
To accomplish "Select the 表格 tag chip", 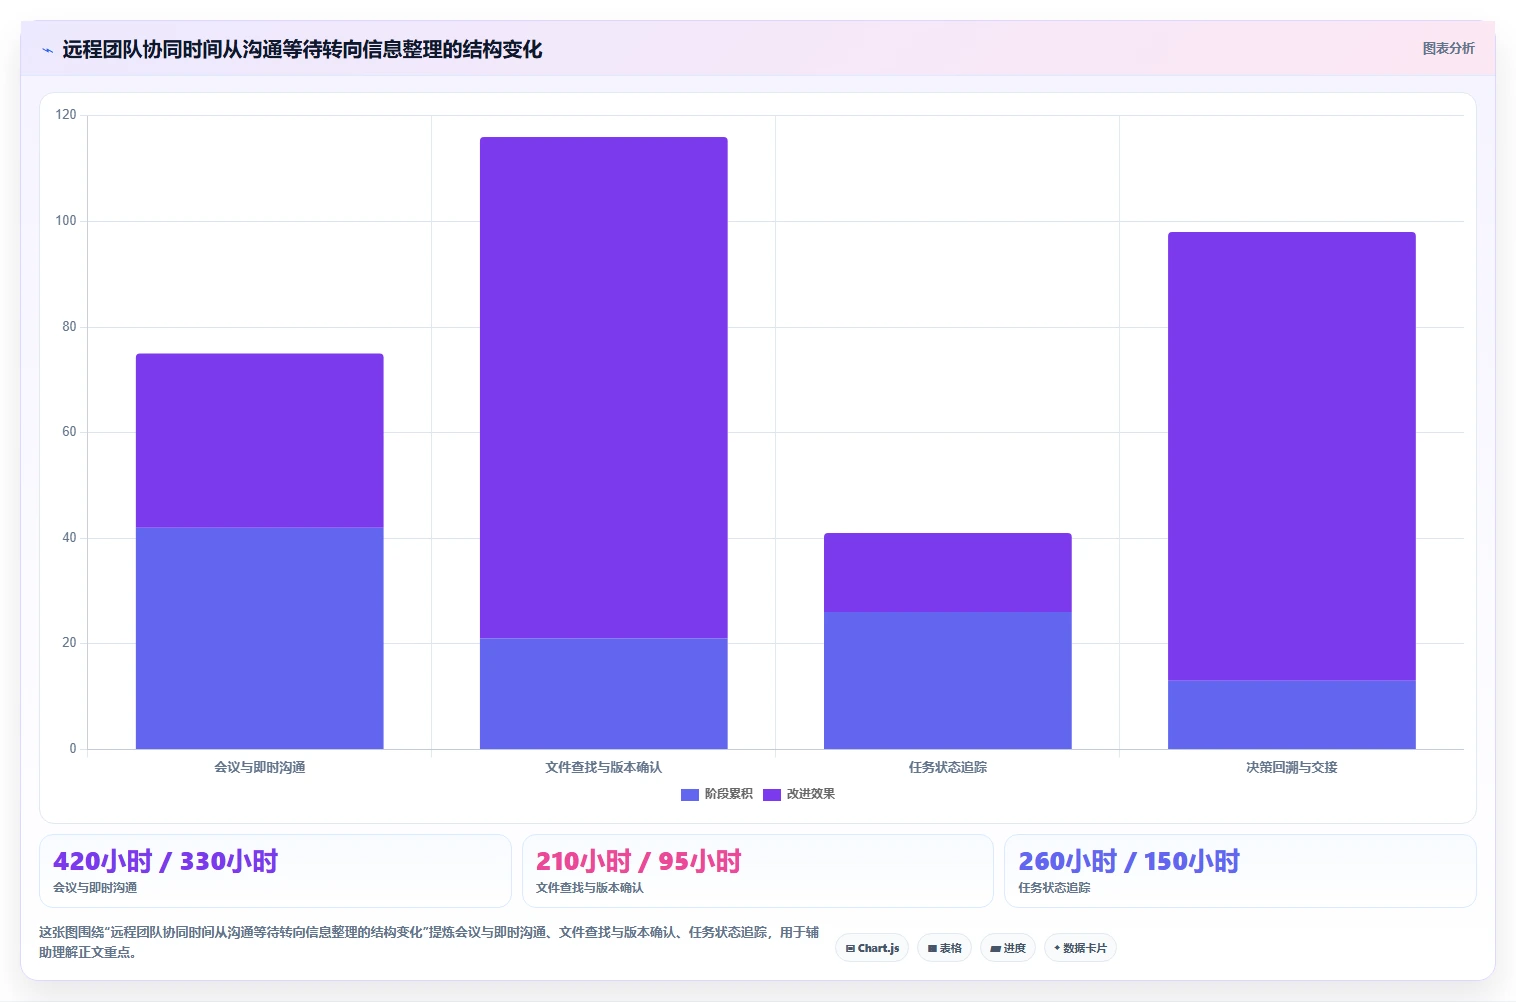I will click(x=944, y=948).
